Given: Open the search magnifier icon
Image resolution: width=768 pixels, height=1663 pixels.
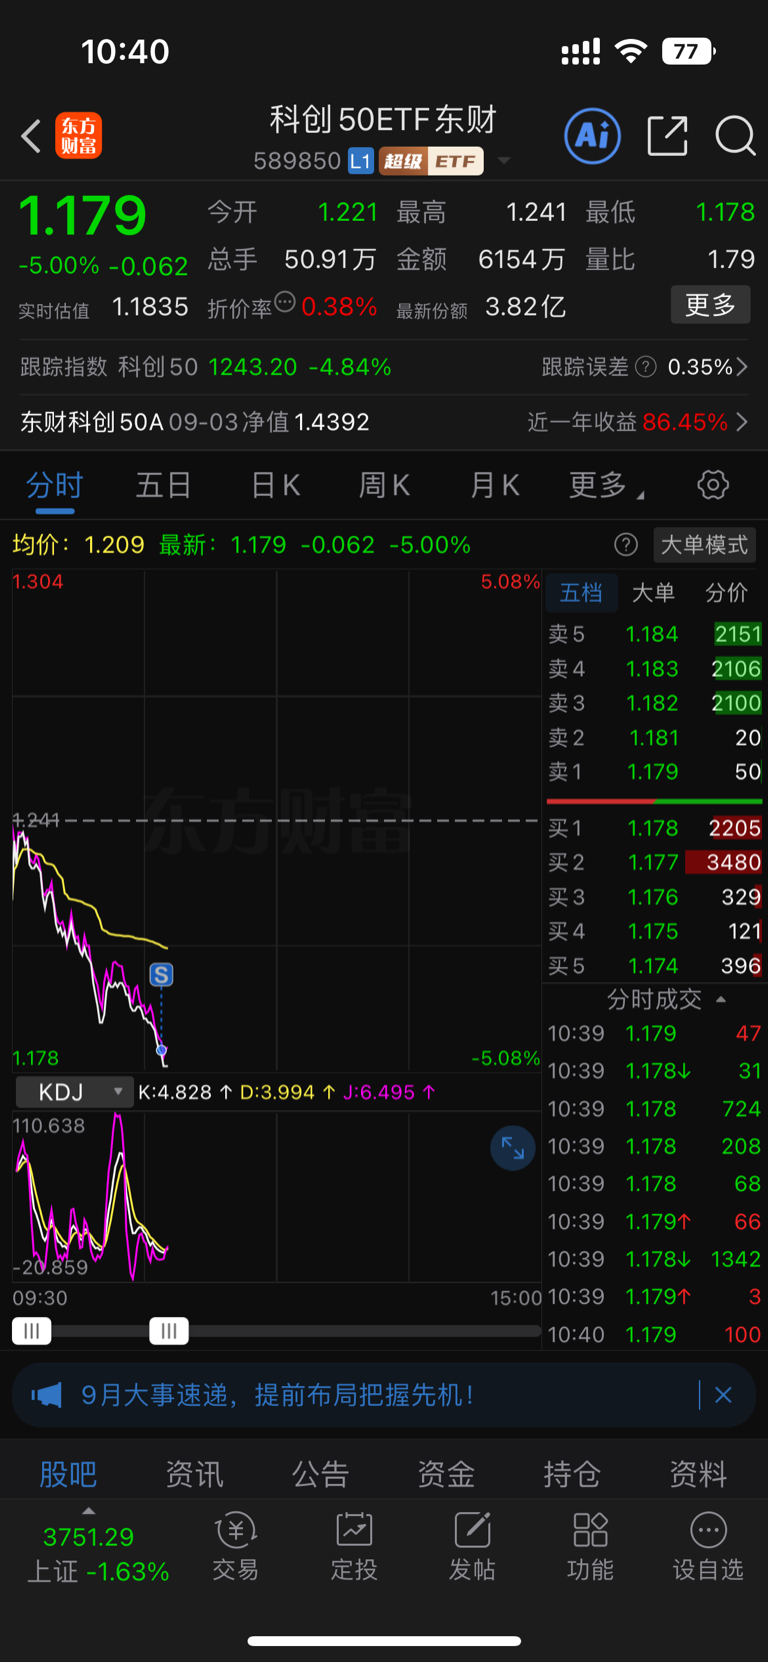Looking at the screenshot, I should (x=735, y=135).
